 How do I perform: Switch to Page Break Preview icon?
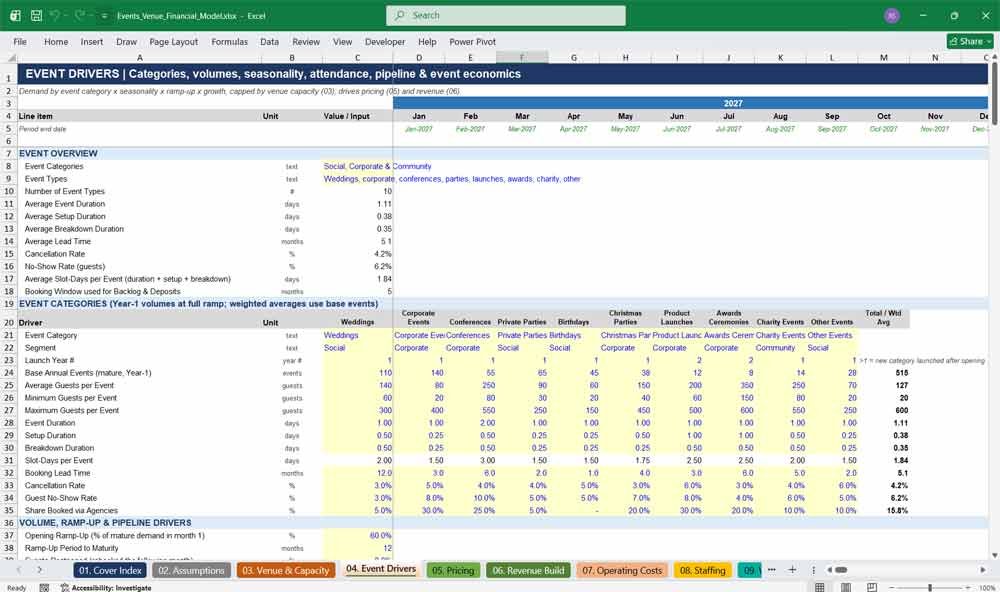pyautogui.click(x=871, y=587)
